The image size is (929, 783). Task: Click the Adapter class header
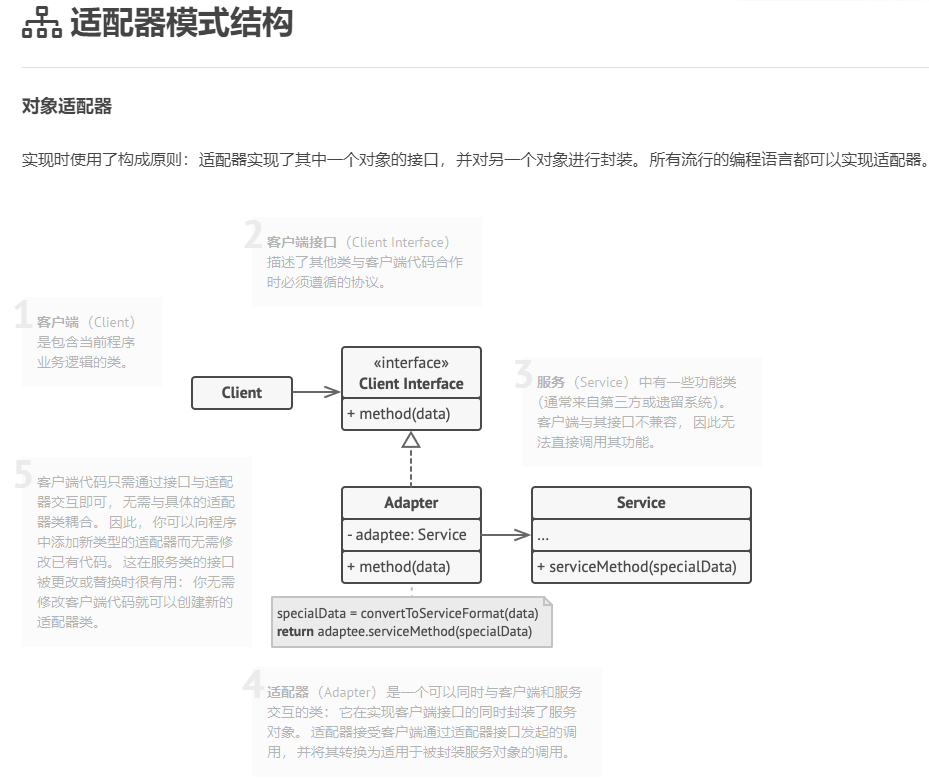point(411,503)
